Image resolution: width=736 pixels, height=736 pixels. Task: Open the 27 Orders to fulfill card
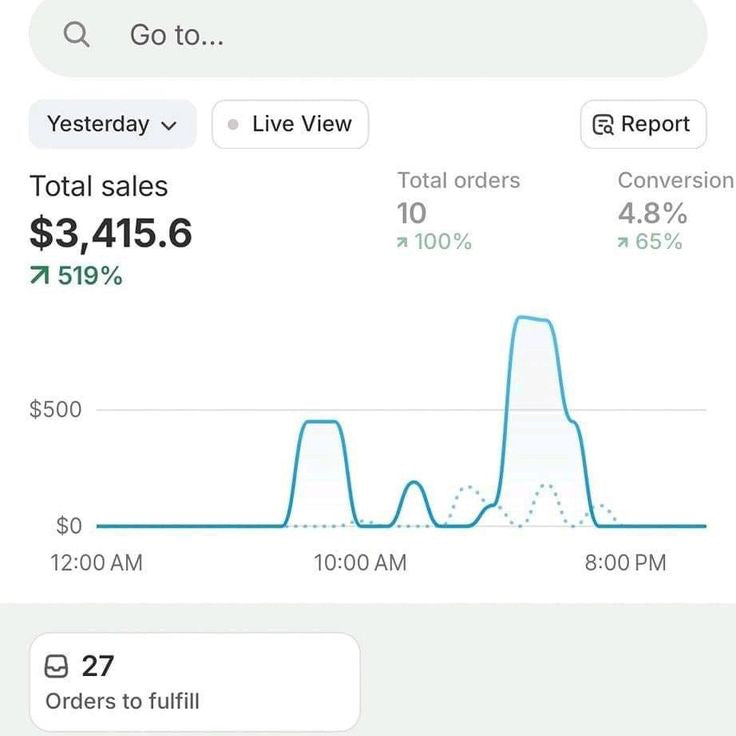click(194, 682)
